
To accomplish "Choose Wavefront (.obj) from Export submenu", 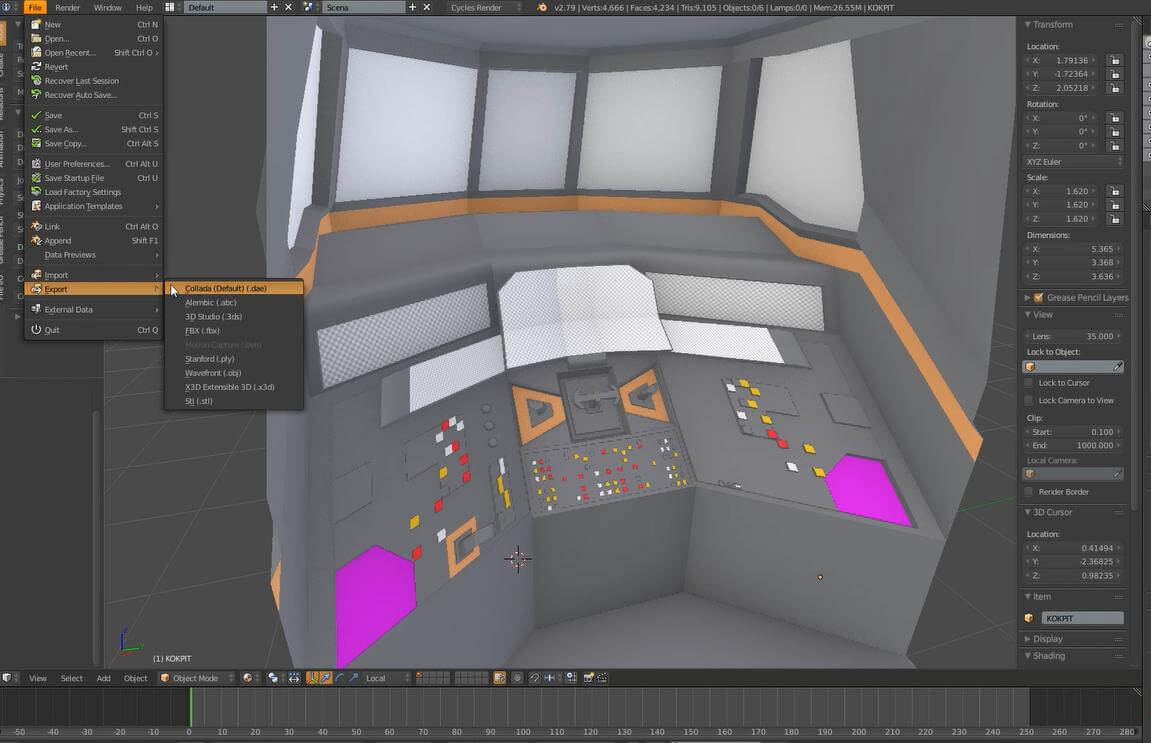I will (213, 373).
